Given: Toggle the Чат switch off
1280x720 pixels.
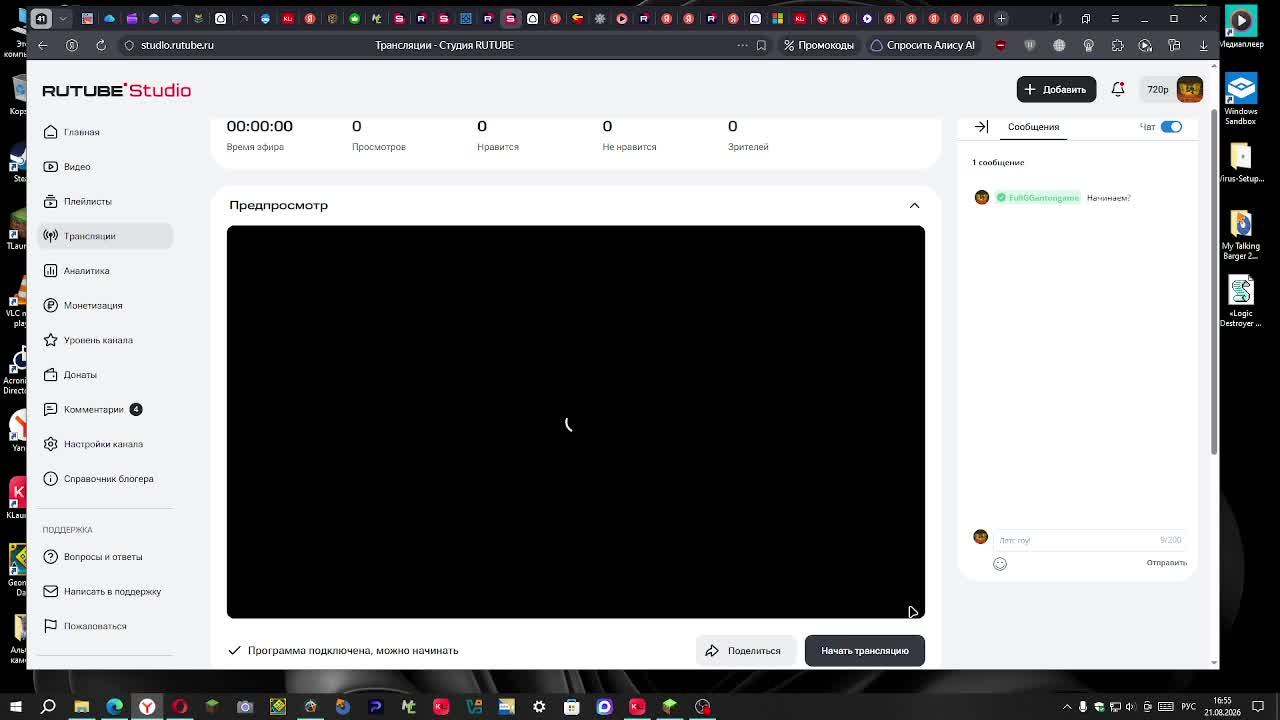Looking at the screenshot, I should pos(1171,127).
